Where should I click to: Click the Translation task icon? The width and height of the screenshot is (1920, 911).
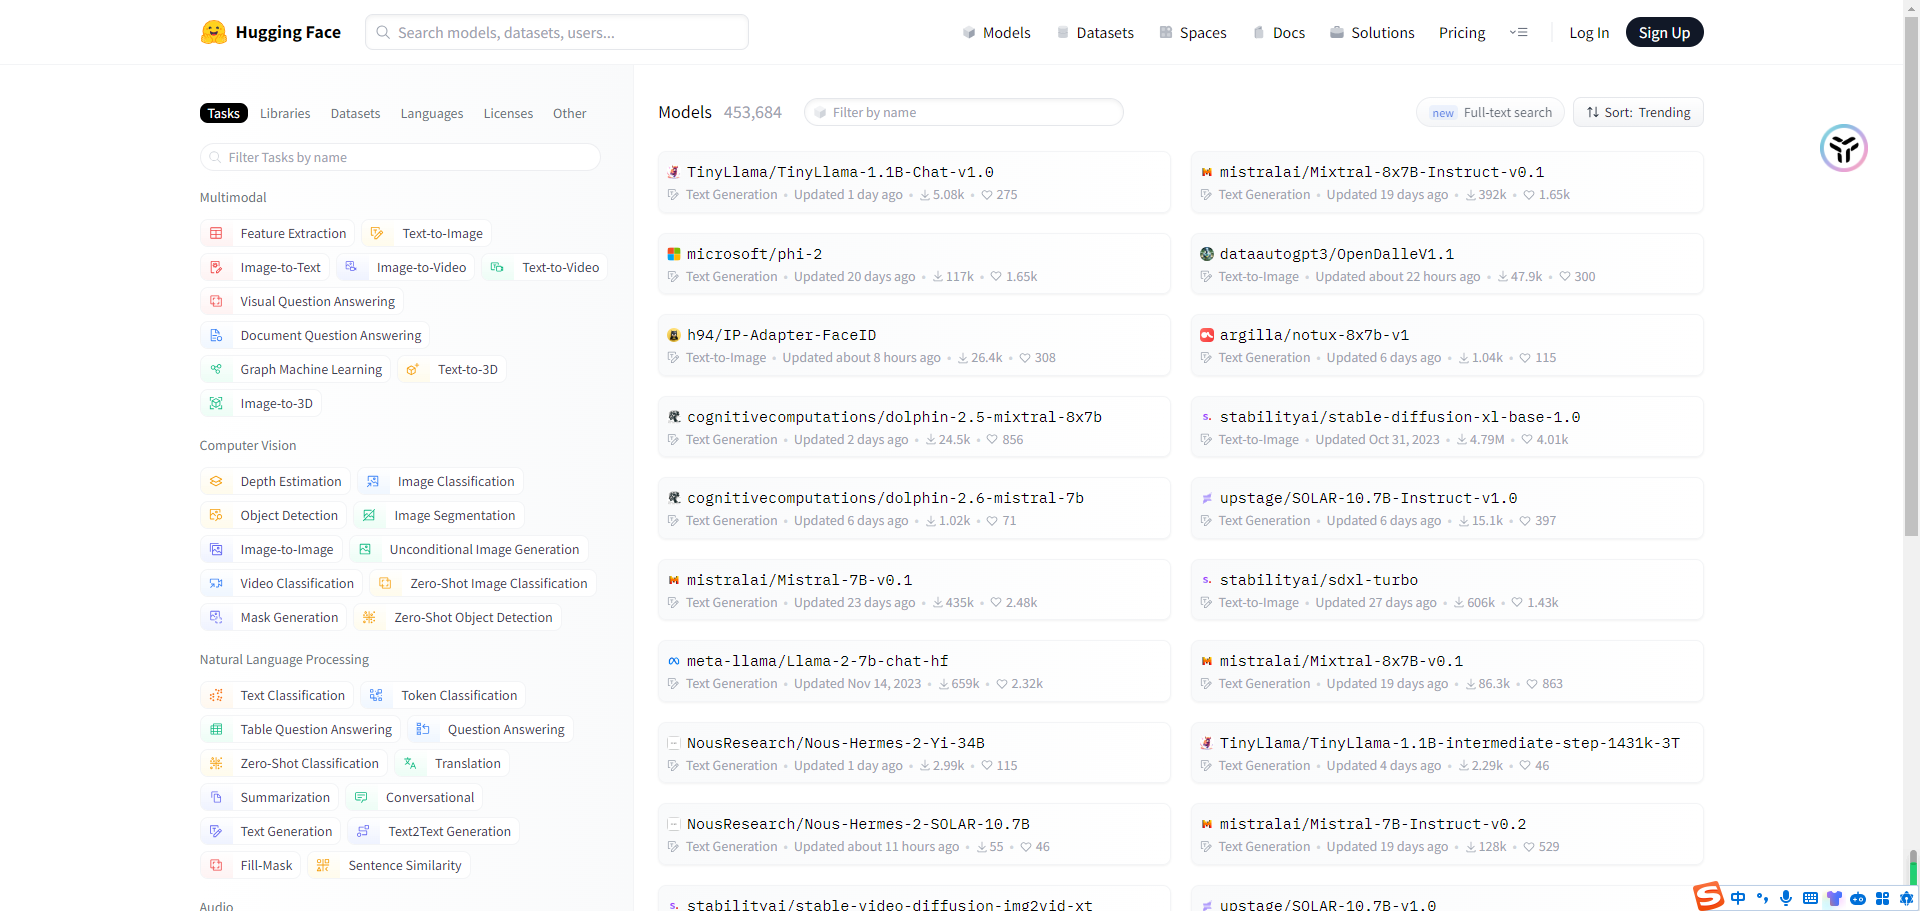410,763
